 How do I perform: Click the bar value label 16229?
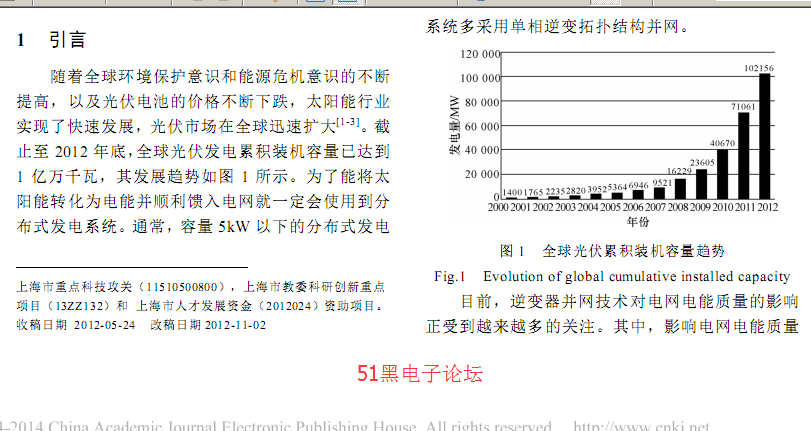pyautogui.click(x=679, y=171)
